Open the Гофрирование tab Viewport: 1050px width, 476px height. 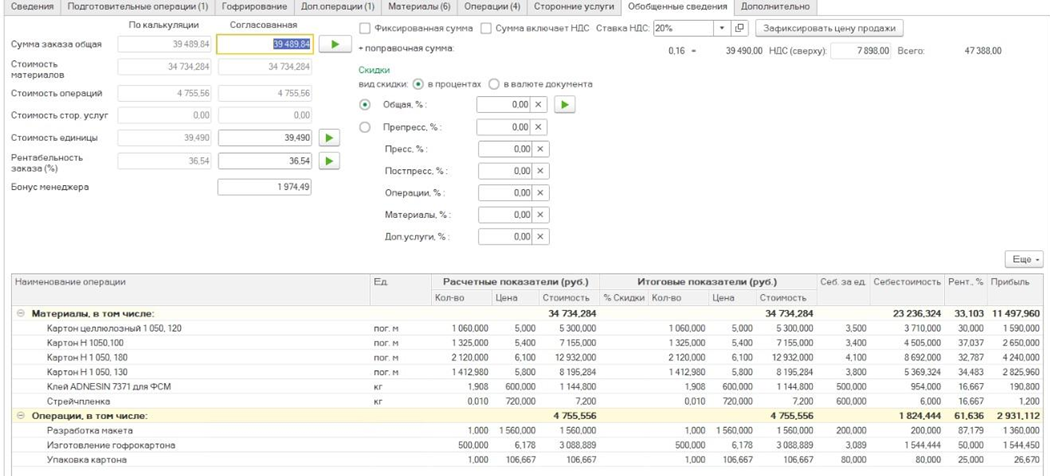click(253, 7)
